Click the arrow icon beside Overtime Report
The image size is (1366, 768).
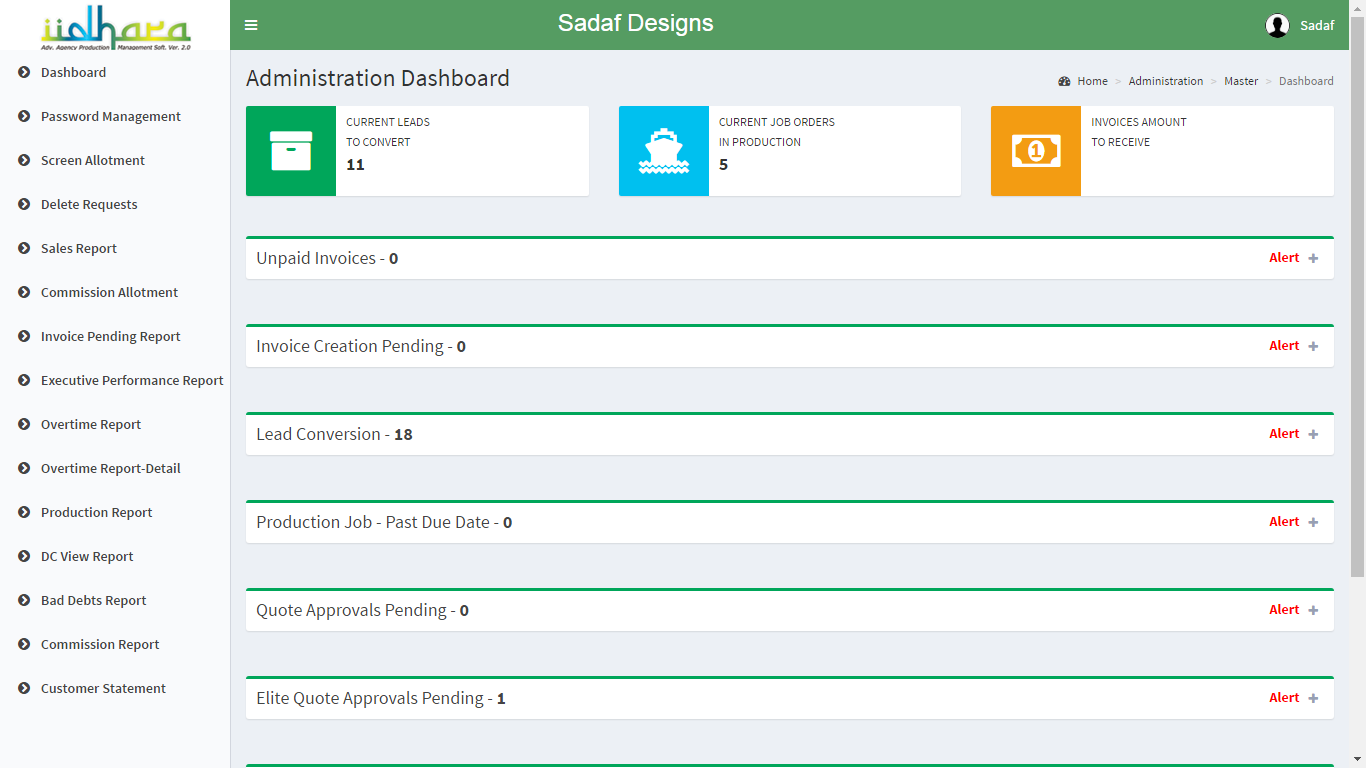[x=24, y=424]
